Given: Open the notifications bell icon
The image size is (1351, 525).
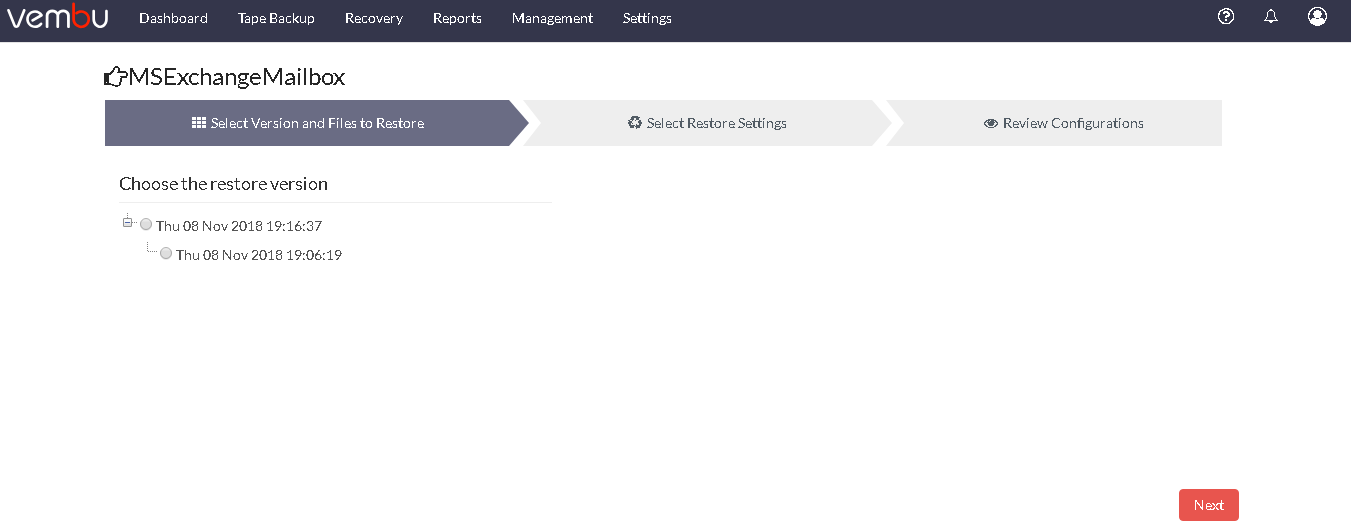Looking at the screenshot, I should [x=1271, y=16].
